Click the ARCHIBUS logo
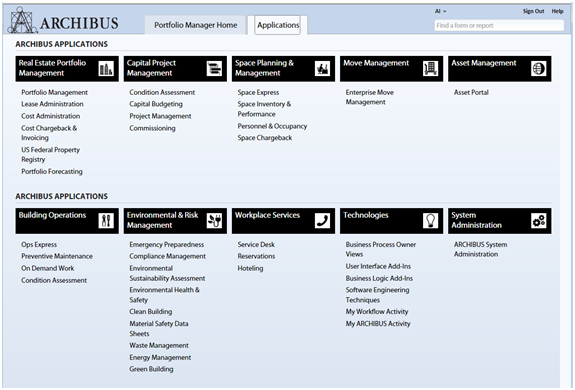The height and width of the screenshot is (390, 575). coord(63,21)
